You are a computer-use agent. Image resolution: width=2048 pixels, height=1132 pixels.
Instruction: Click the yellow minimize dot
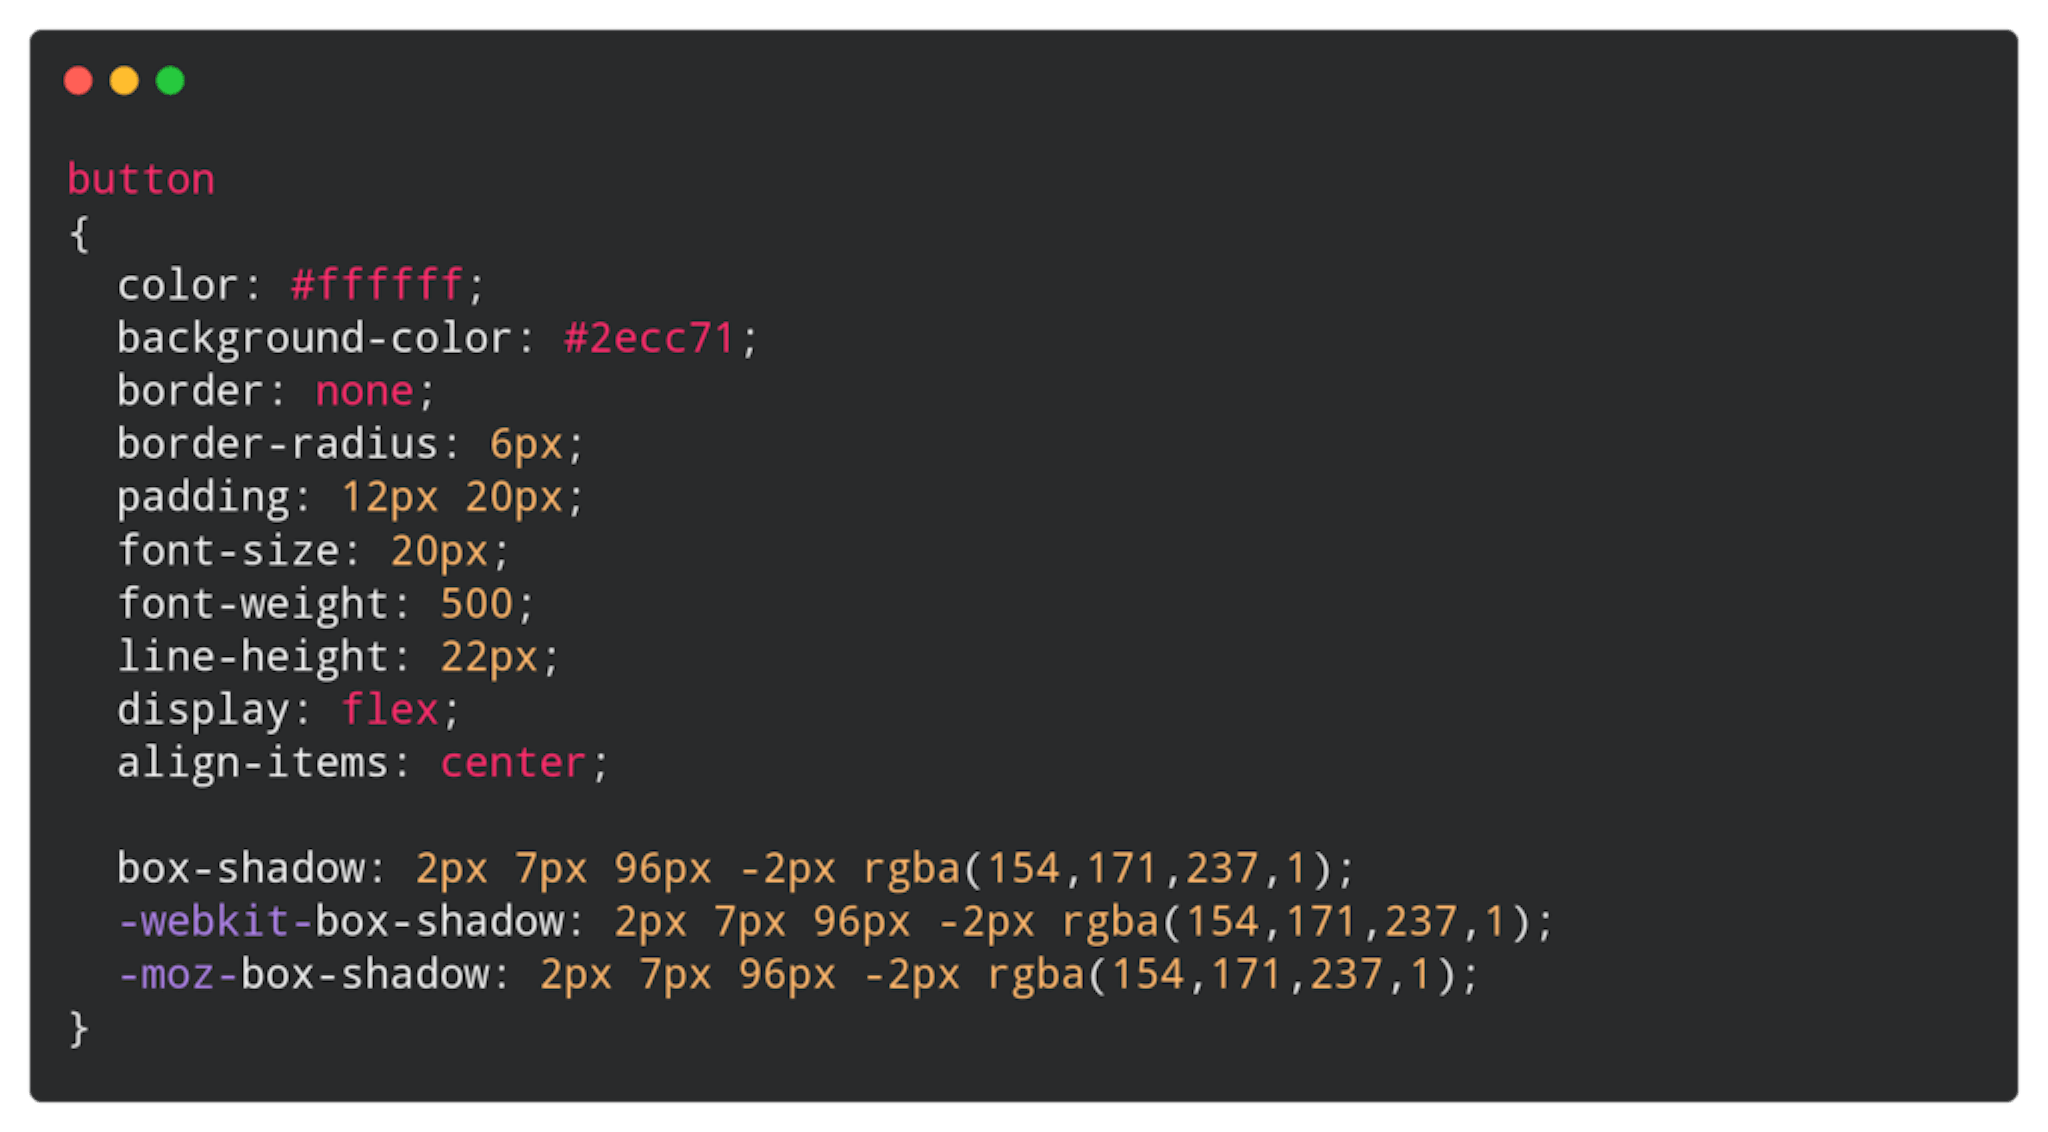point(124,81)
